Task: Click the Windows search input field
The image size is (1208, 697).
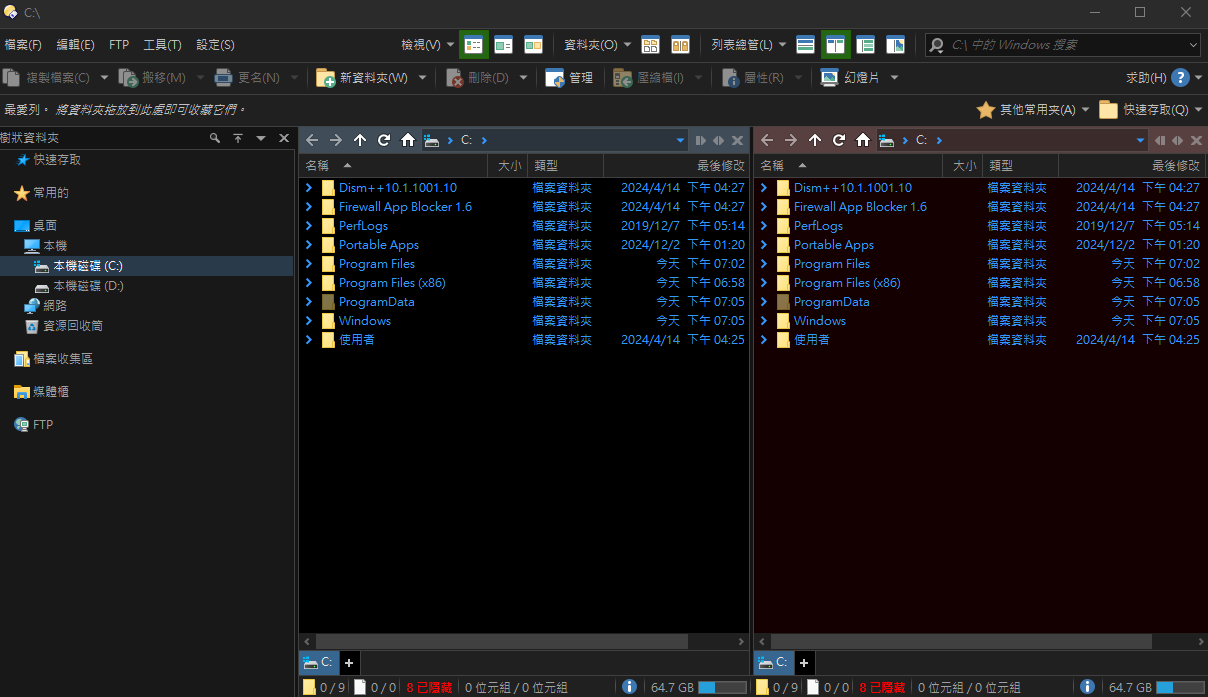Action: click(x=1060, y=44)
